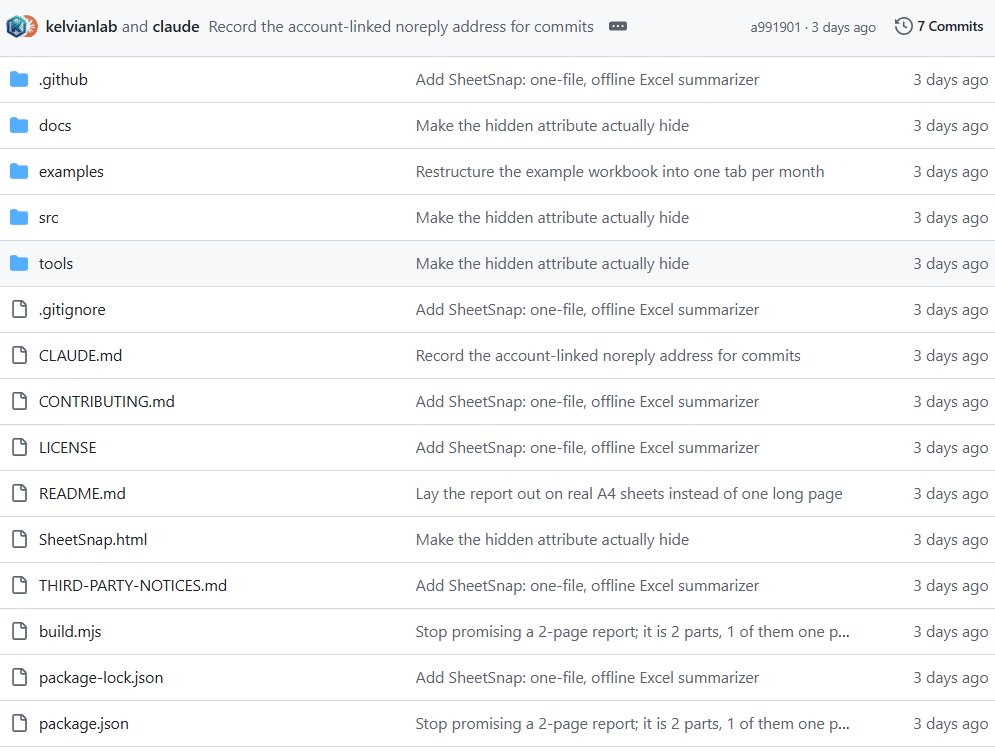Click the docs folder icon
The width and height of the screenshot is (995, 753).
point(19,126)
